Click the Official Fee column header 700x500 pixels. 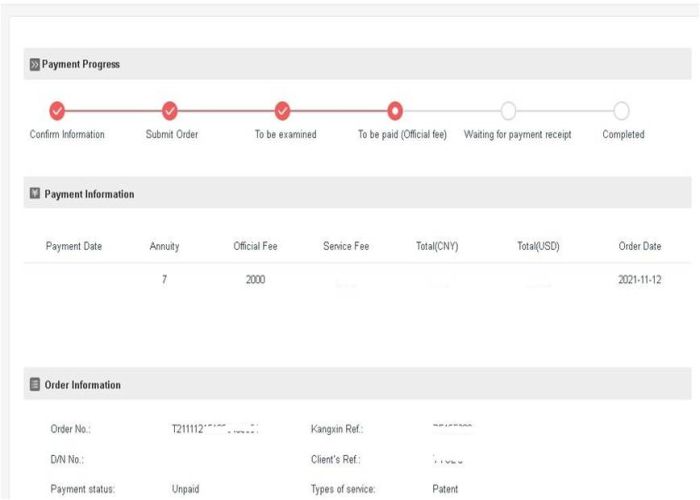(x=255, y=246)
